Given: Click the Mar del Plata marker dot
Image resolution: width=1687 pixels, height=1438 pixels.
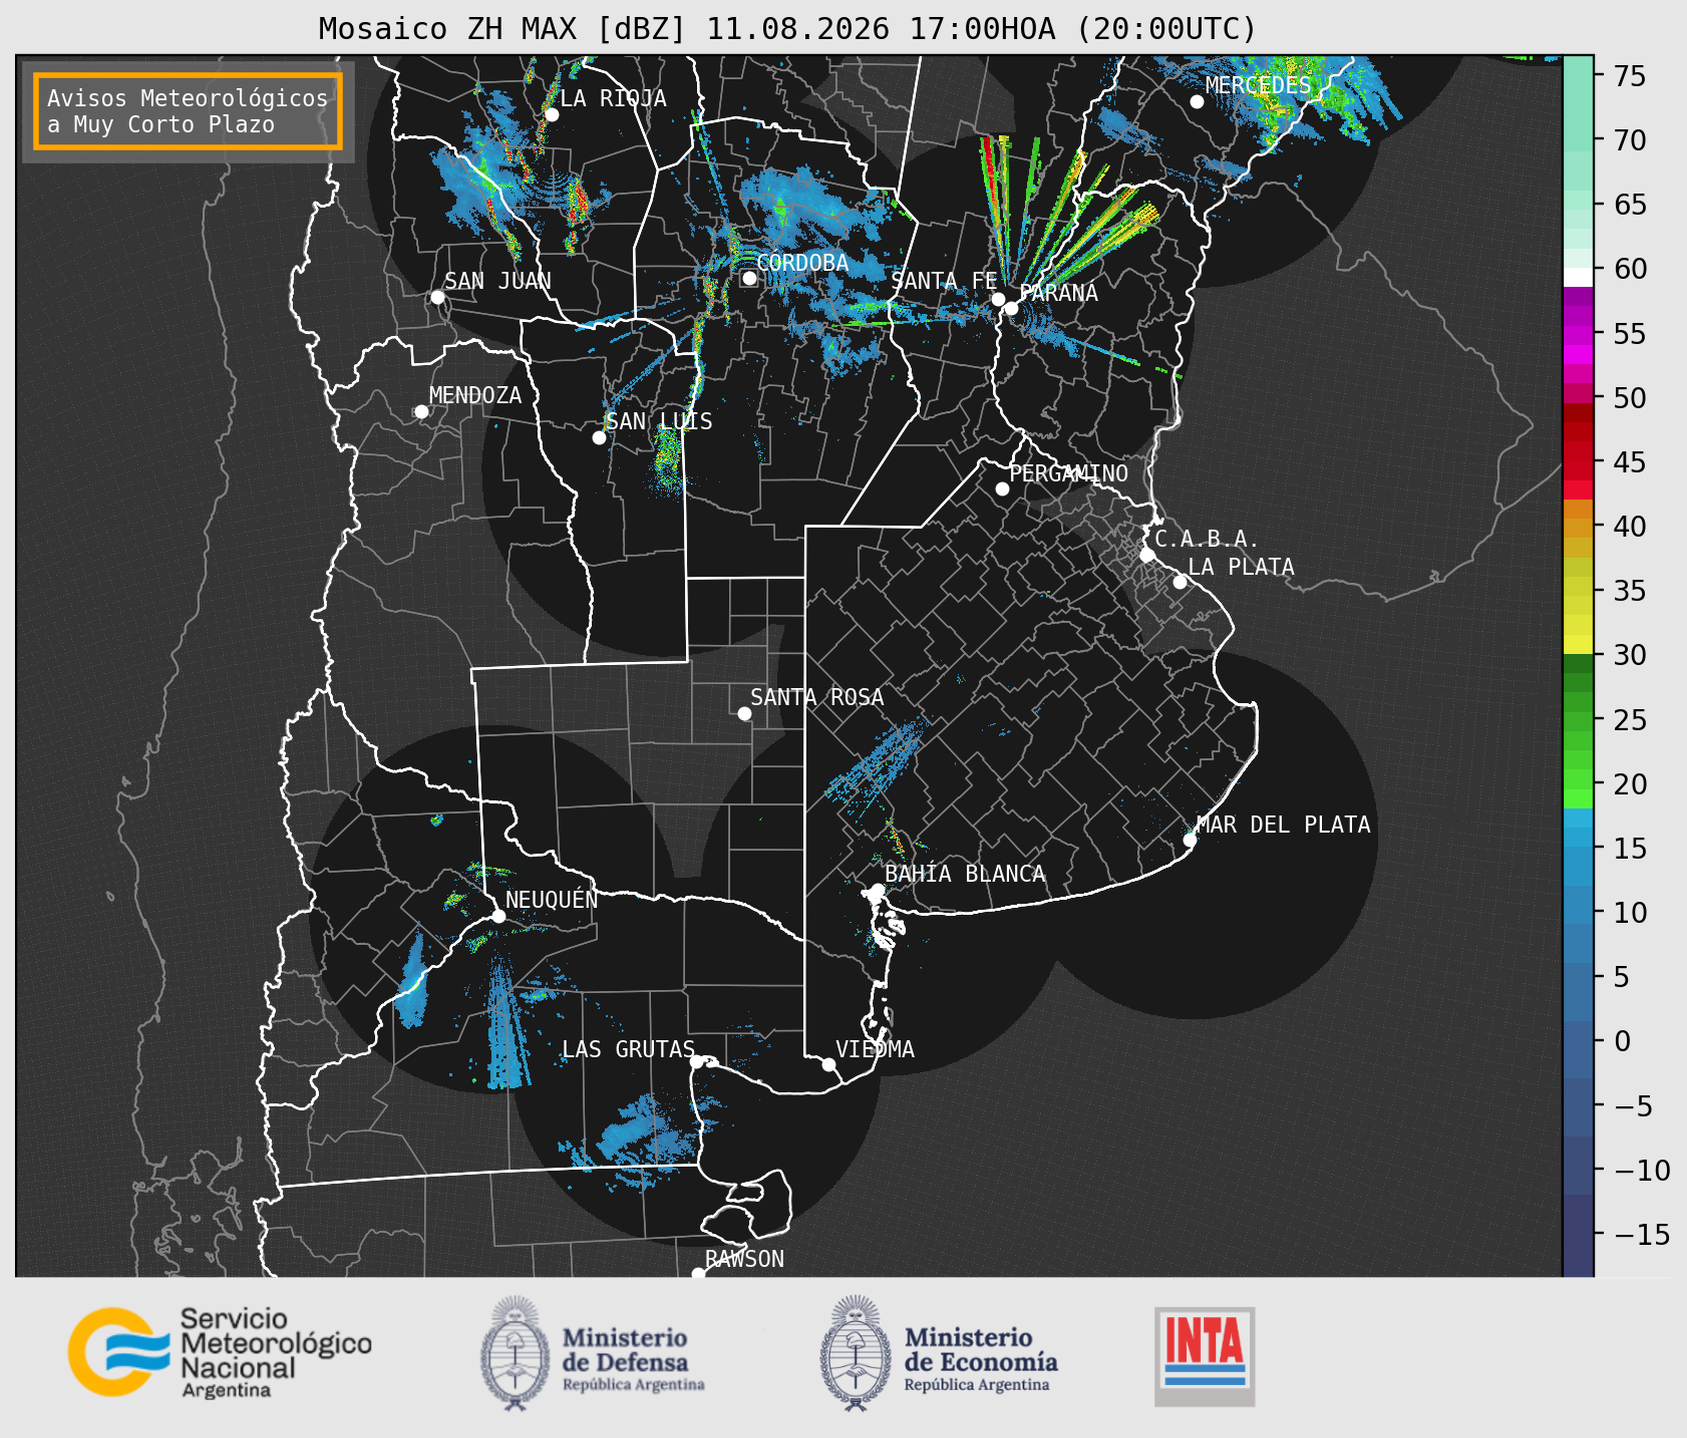Looking at the screenshot, I should [x=1189, y=840].
